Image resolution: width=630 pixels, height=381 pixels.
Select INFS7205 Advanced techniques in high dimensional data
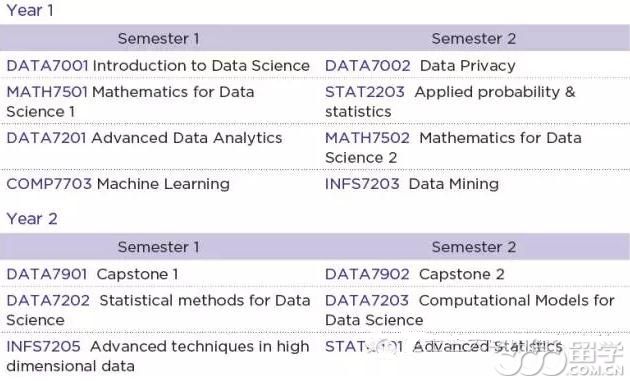click(158, 356)
